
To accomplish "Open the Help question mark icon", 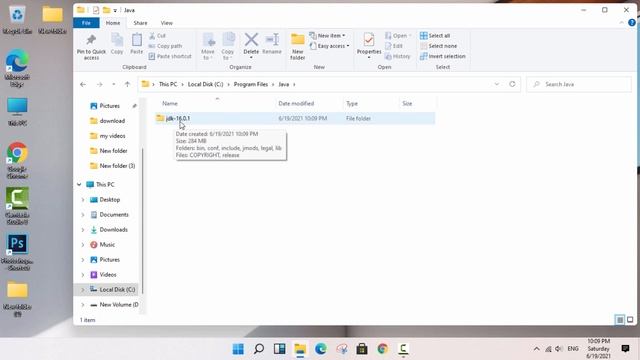I will [x=632, y=23].
